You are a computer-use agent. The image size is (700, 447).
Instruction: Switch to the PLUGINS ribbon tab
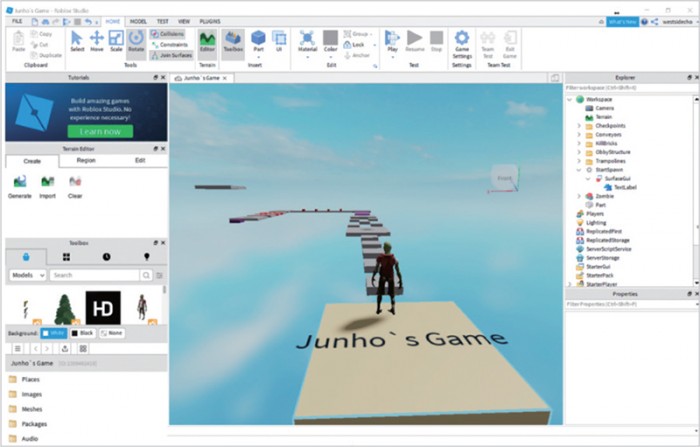[210, 21]
